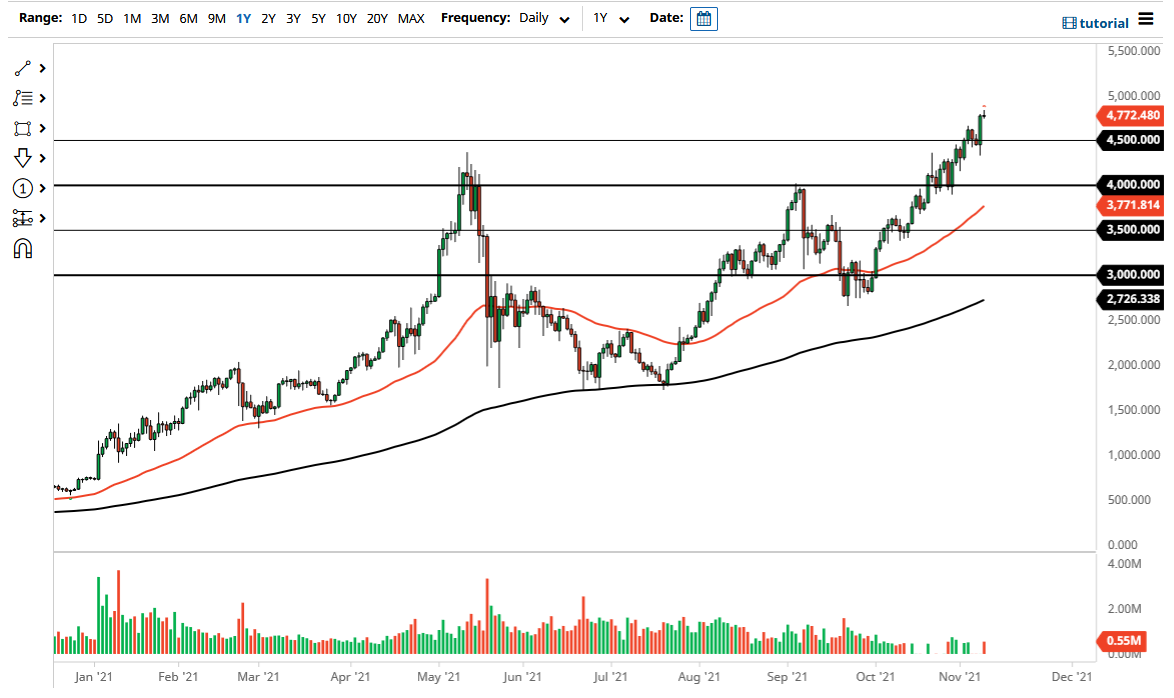Open the calendar date picker
1174x698 pixels.
pos(703,18)
